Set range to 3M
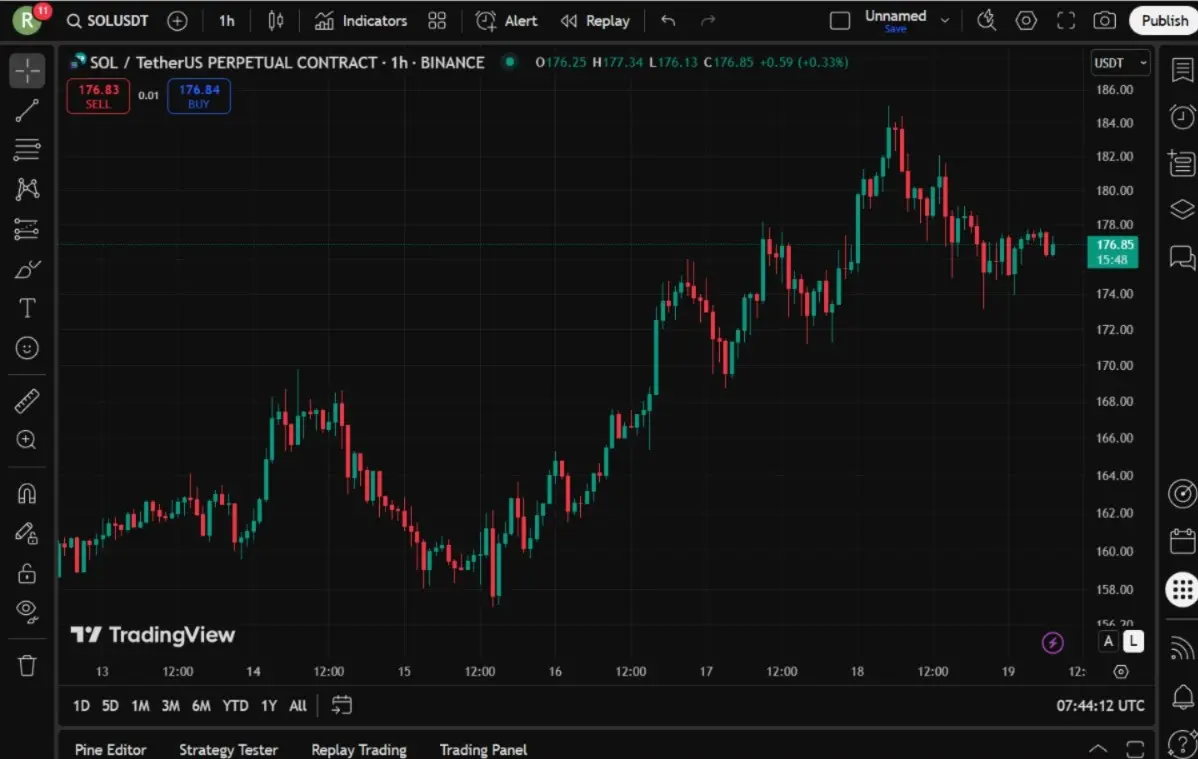The image size is (1198, 759). (170, 705)
